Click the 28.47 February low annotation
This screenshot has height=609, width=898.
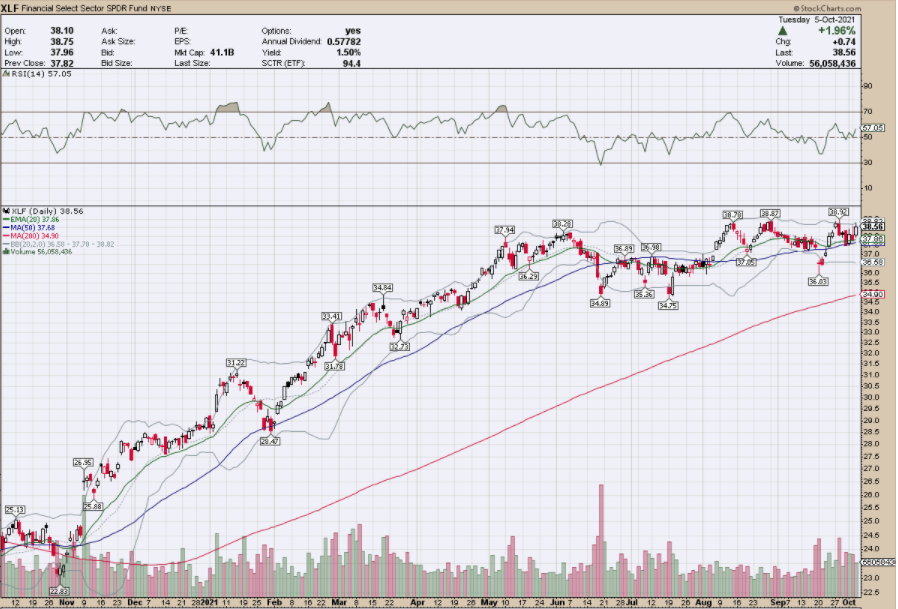pos(270,442)
